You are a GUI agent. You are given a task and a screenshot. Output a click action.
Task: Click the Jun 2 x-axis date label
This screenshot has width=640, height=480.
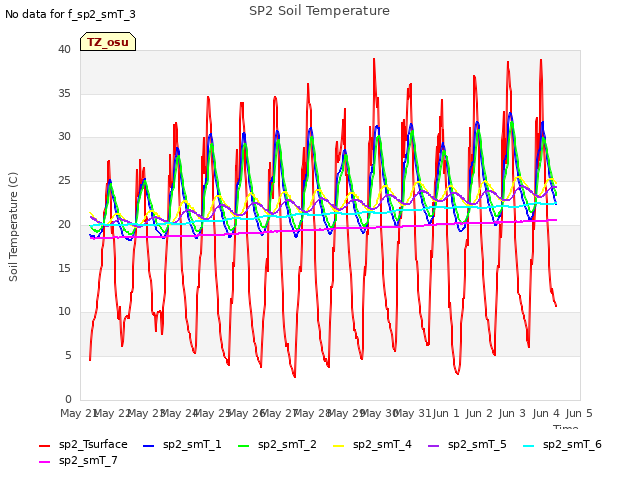(479, 413)
